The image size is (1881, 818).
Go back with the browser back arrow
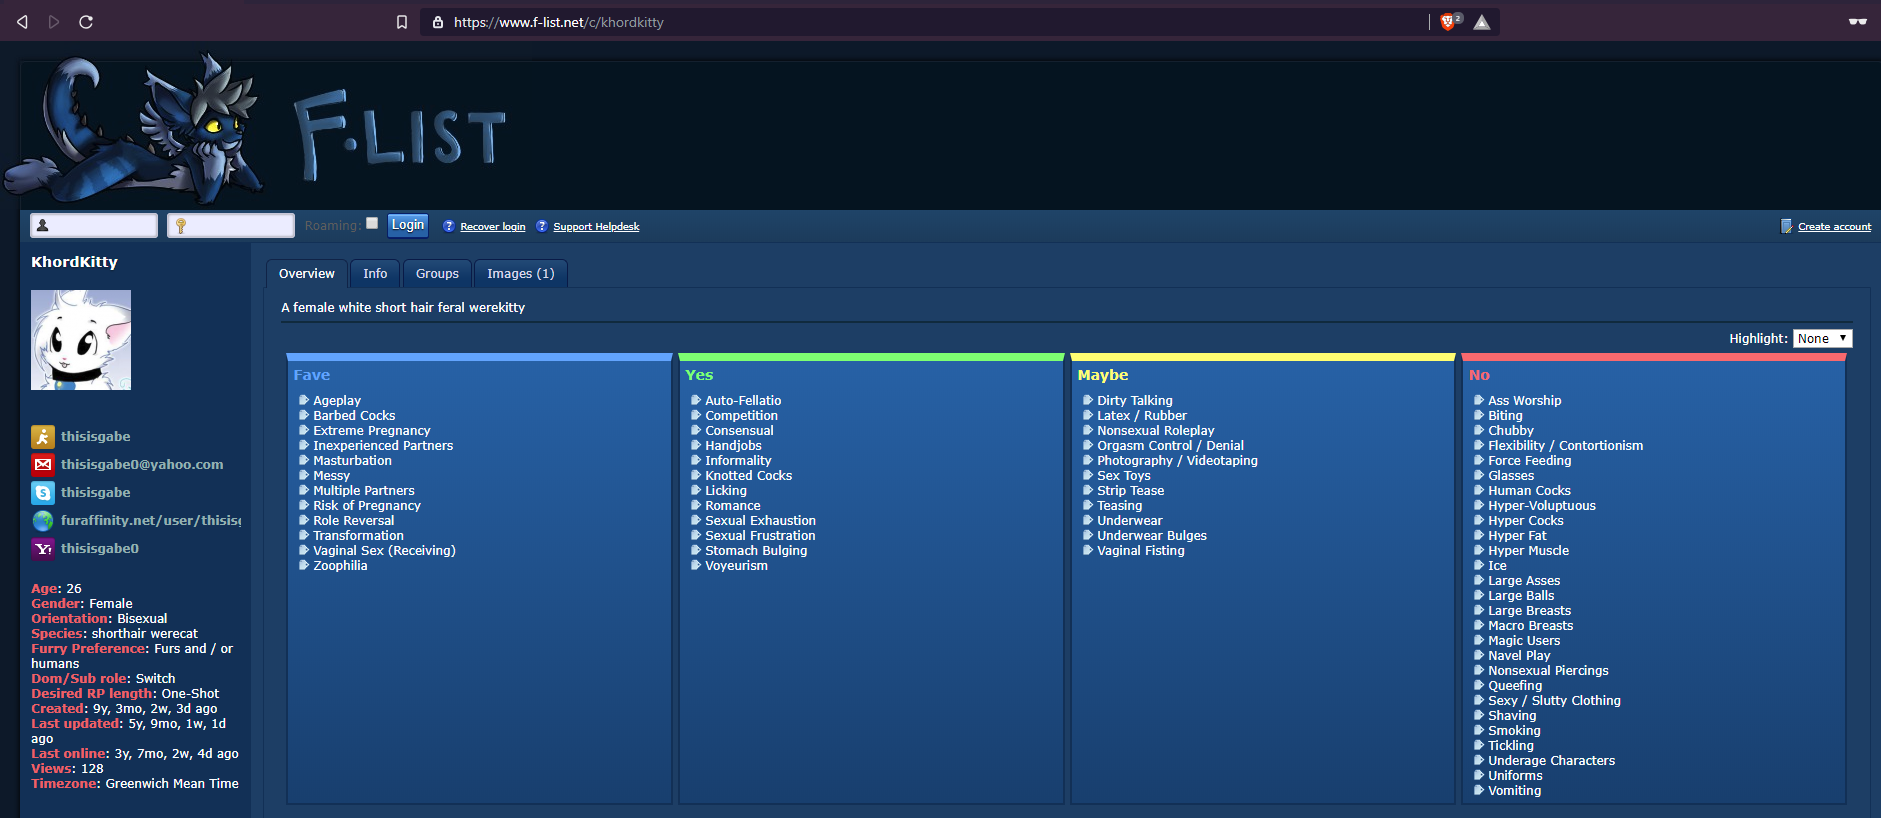(22, 22)
